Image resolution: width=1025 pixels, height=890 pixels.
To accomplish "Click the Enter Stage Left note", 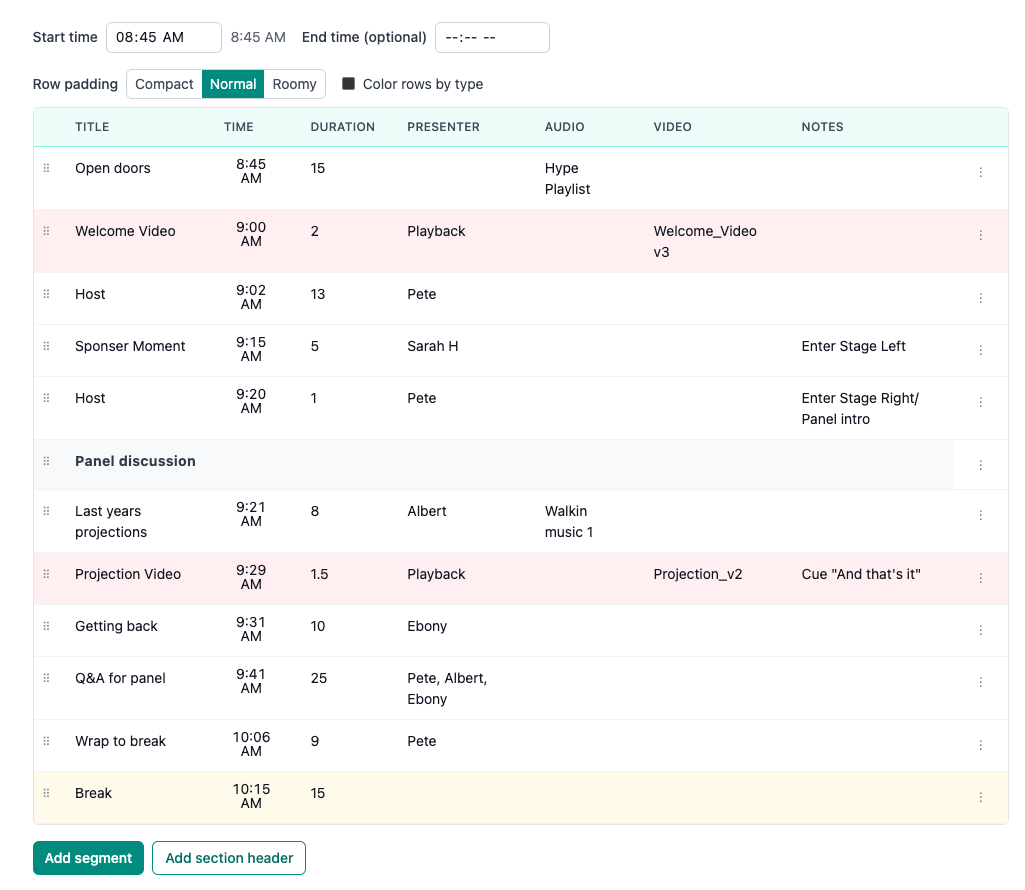I will 853,346.
